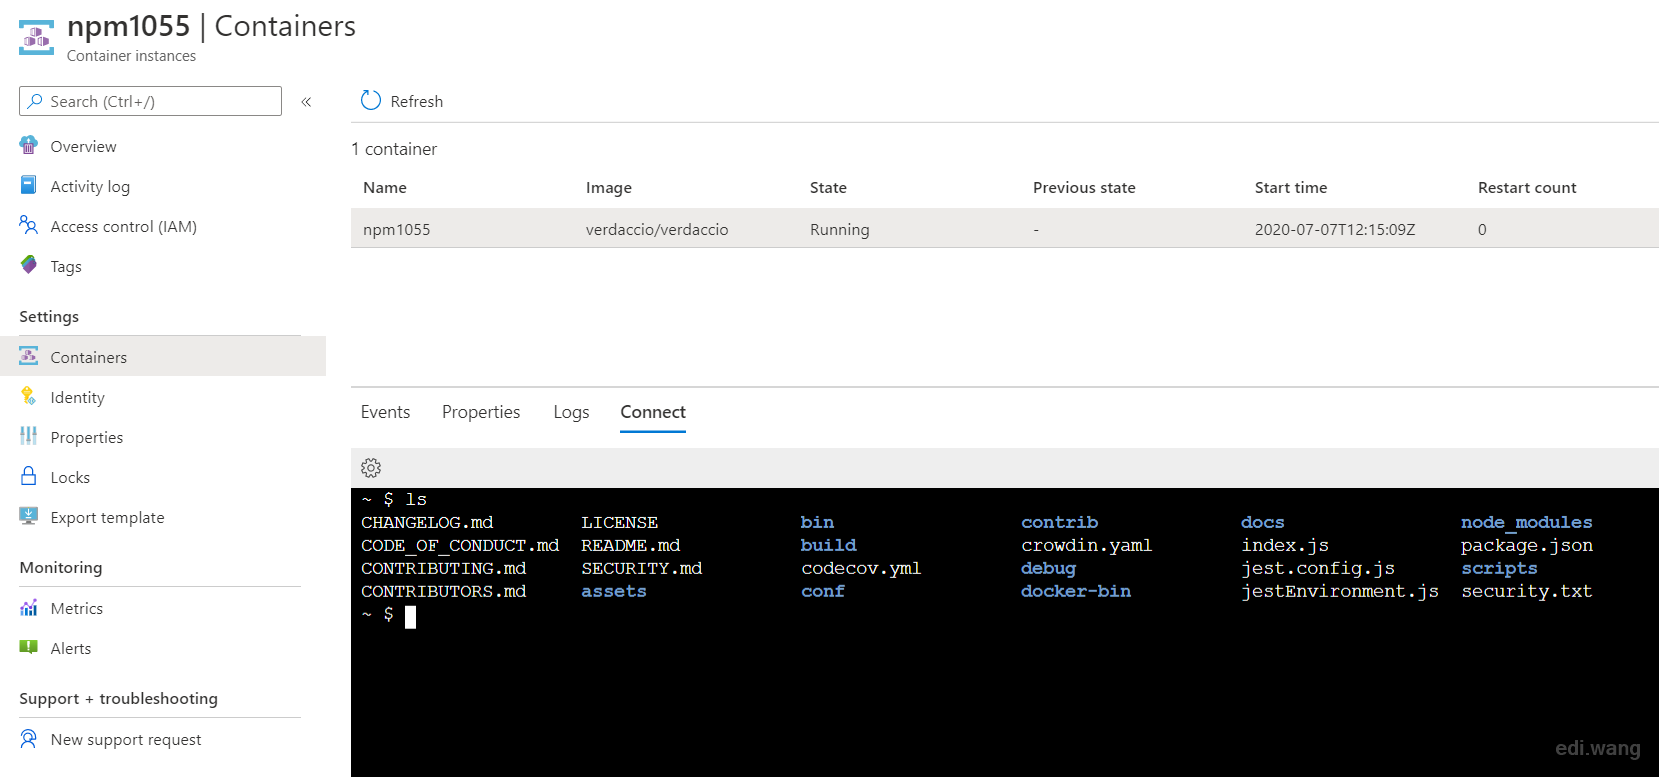The width and height of the screenshot is (1659, 777).
Task: Click the Export template icon
Action: (x=29, y=516)
